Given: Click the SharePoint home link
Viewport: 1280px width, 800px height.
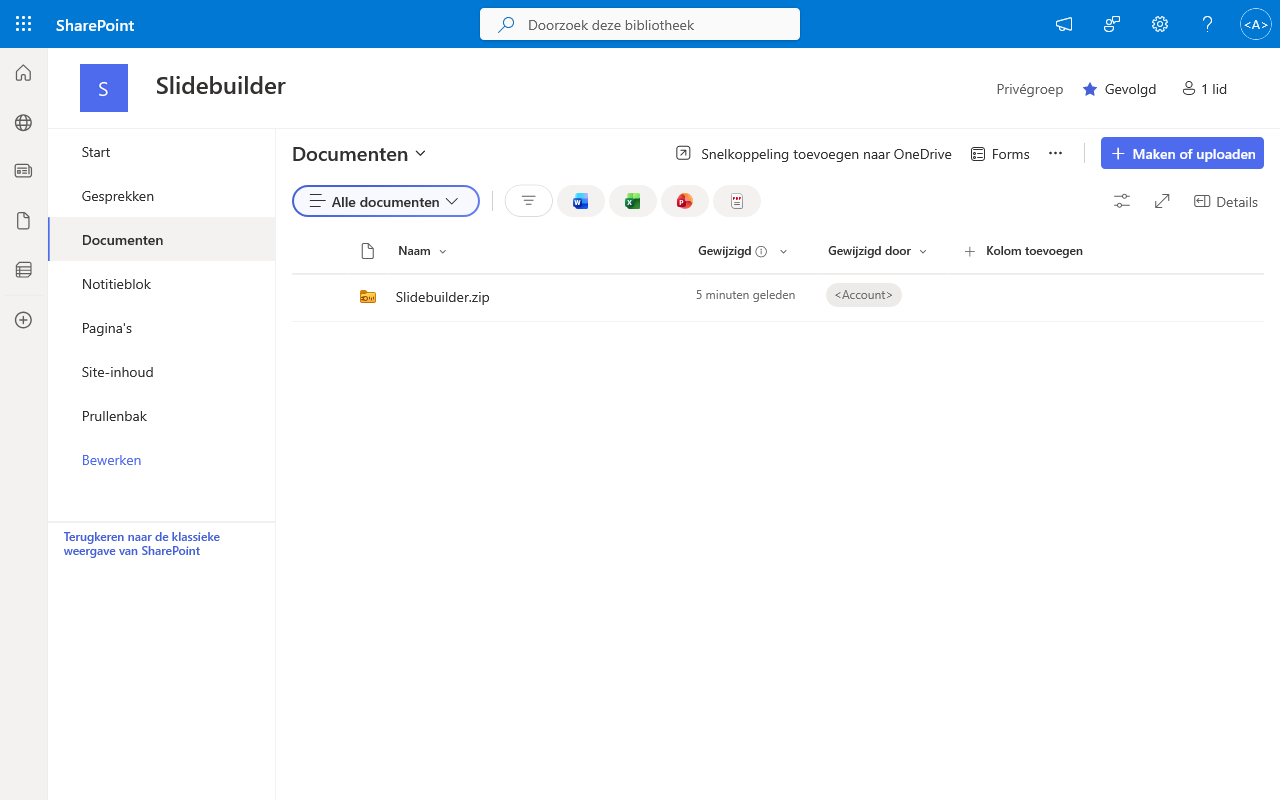Looking at the screenshot, I should point(95,25).
